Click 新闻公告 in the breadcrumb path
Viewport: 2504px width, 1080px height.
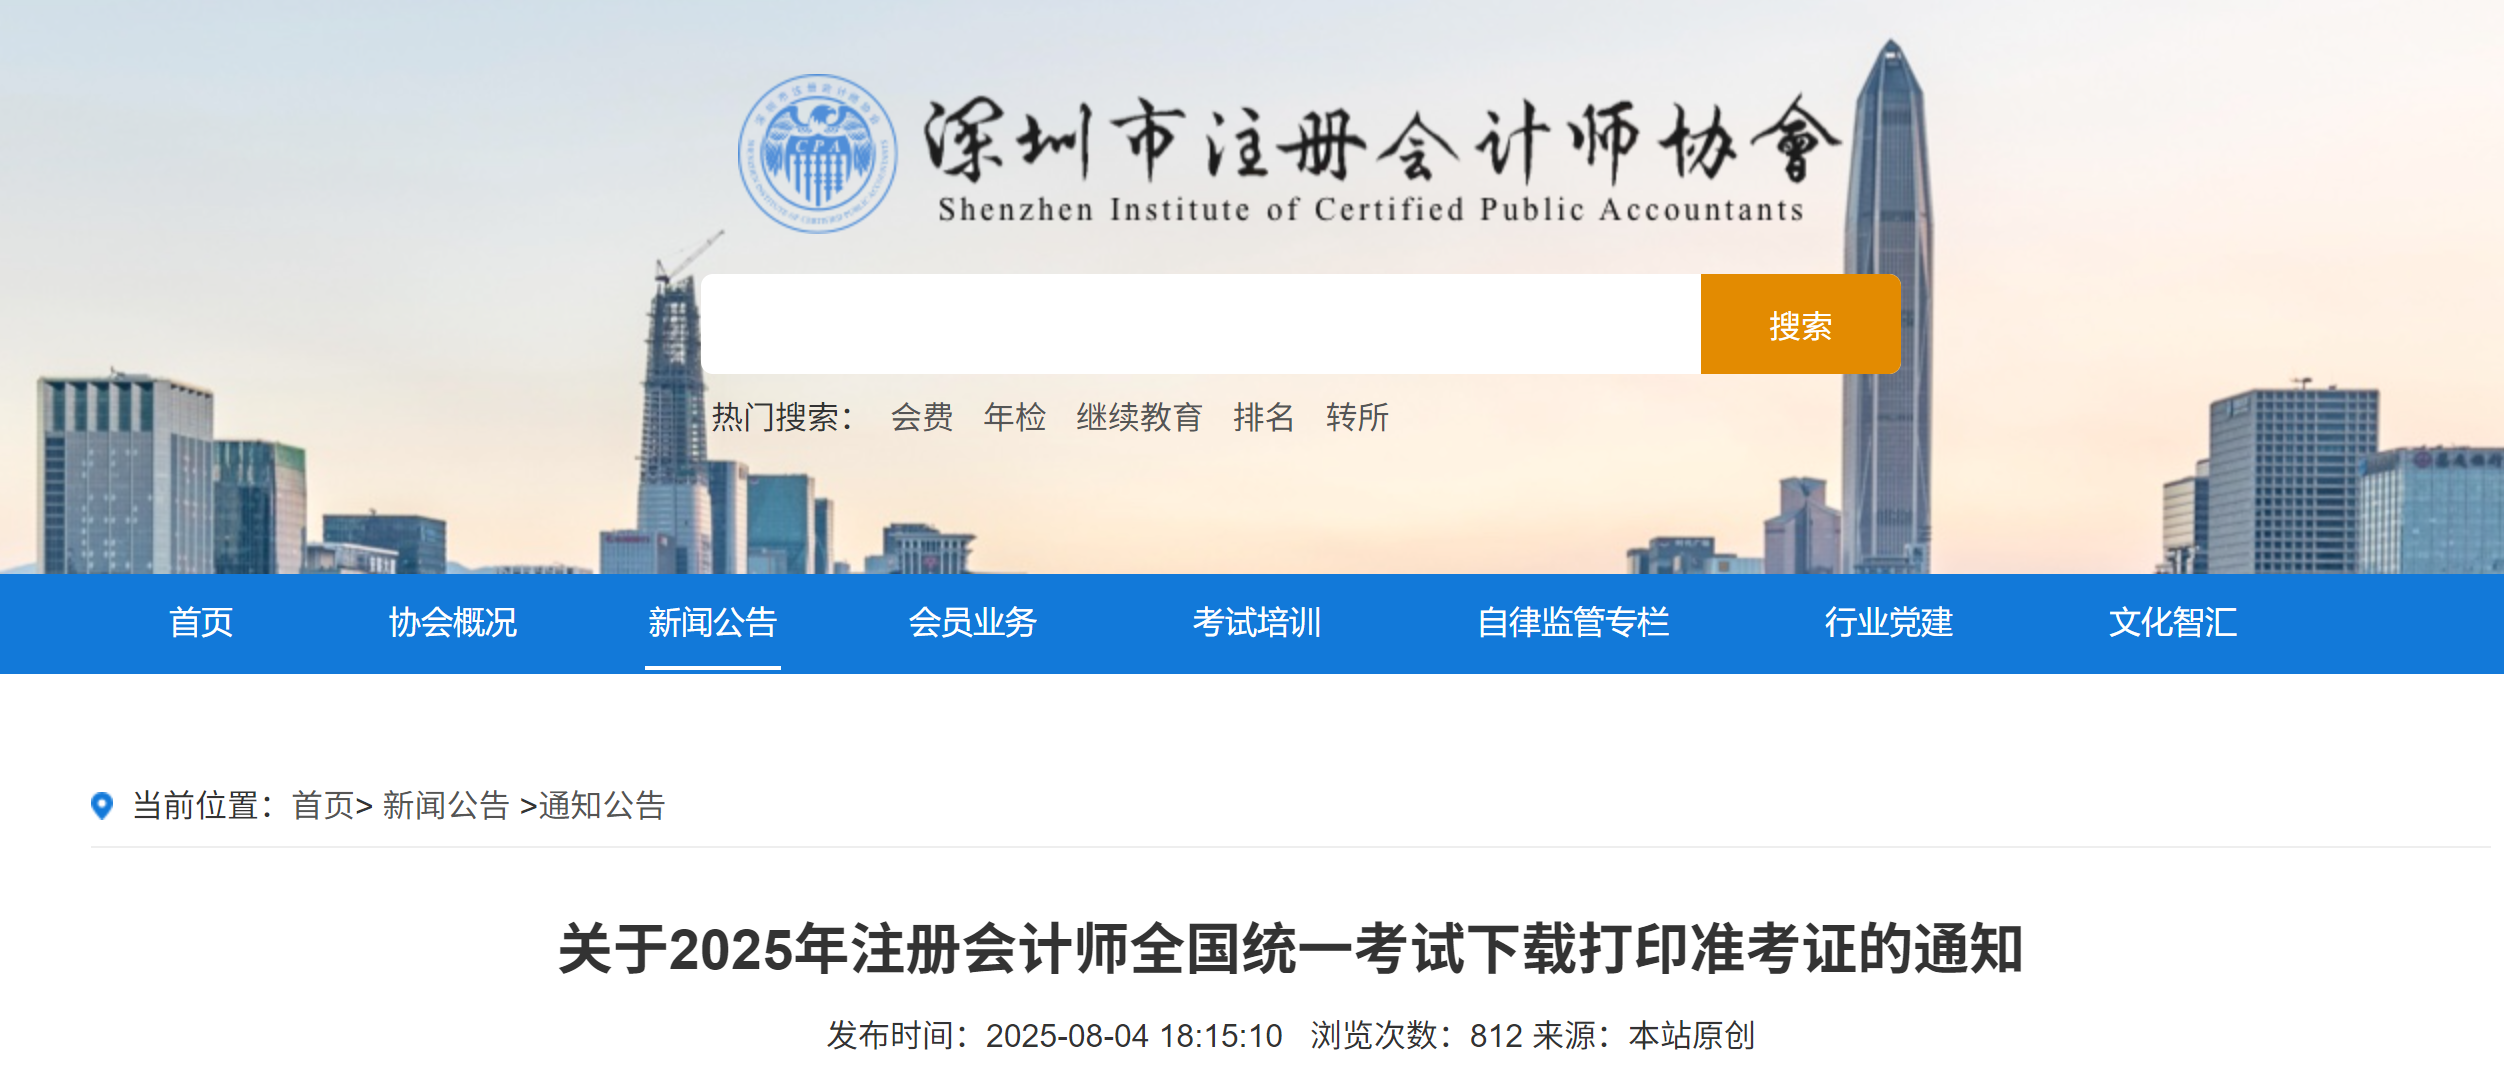point(446,805)
